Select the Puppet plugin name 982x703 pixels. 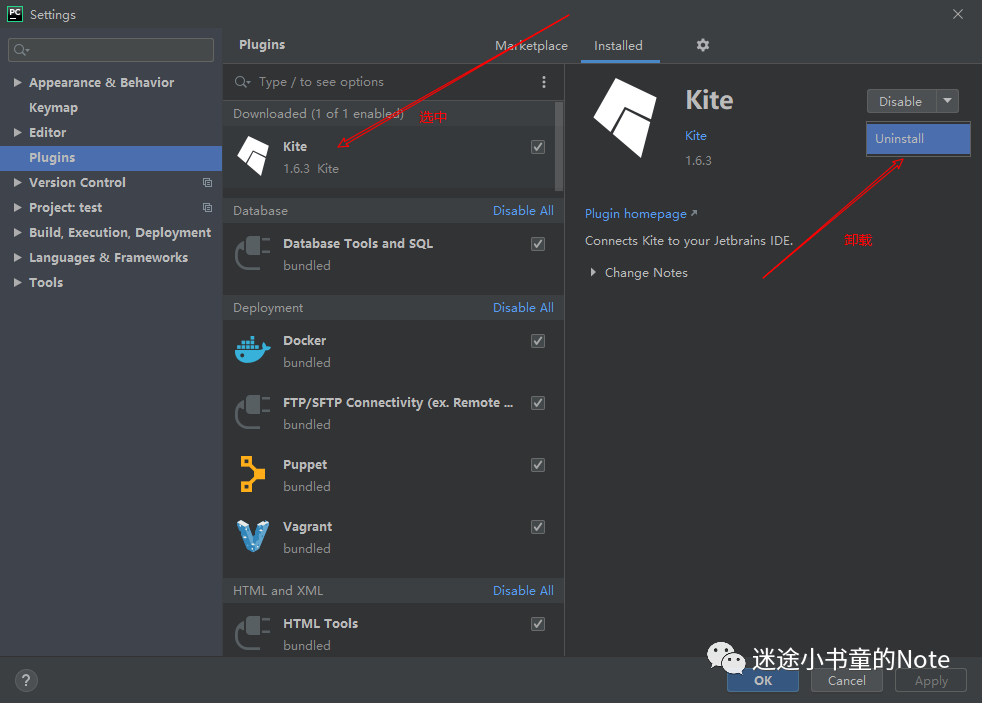[x=305, y=465]
